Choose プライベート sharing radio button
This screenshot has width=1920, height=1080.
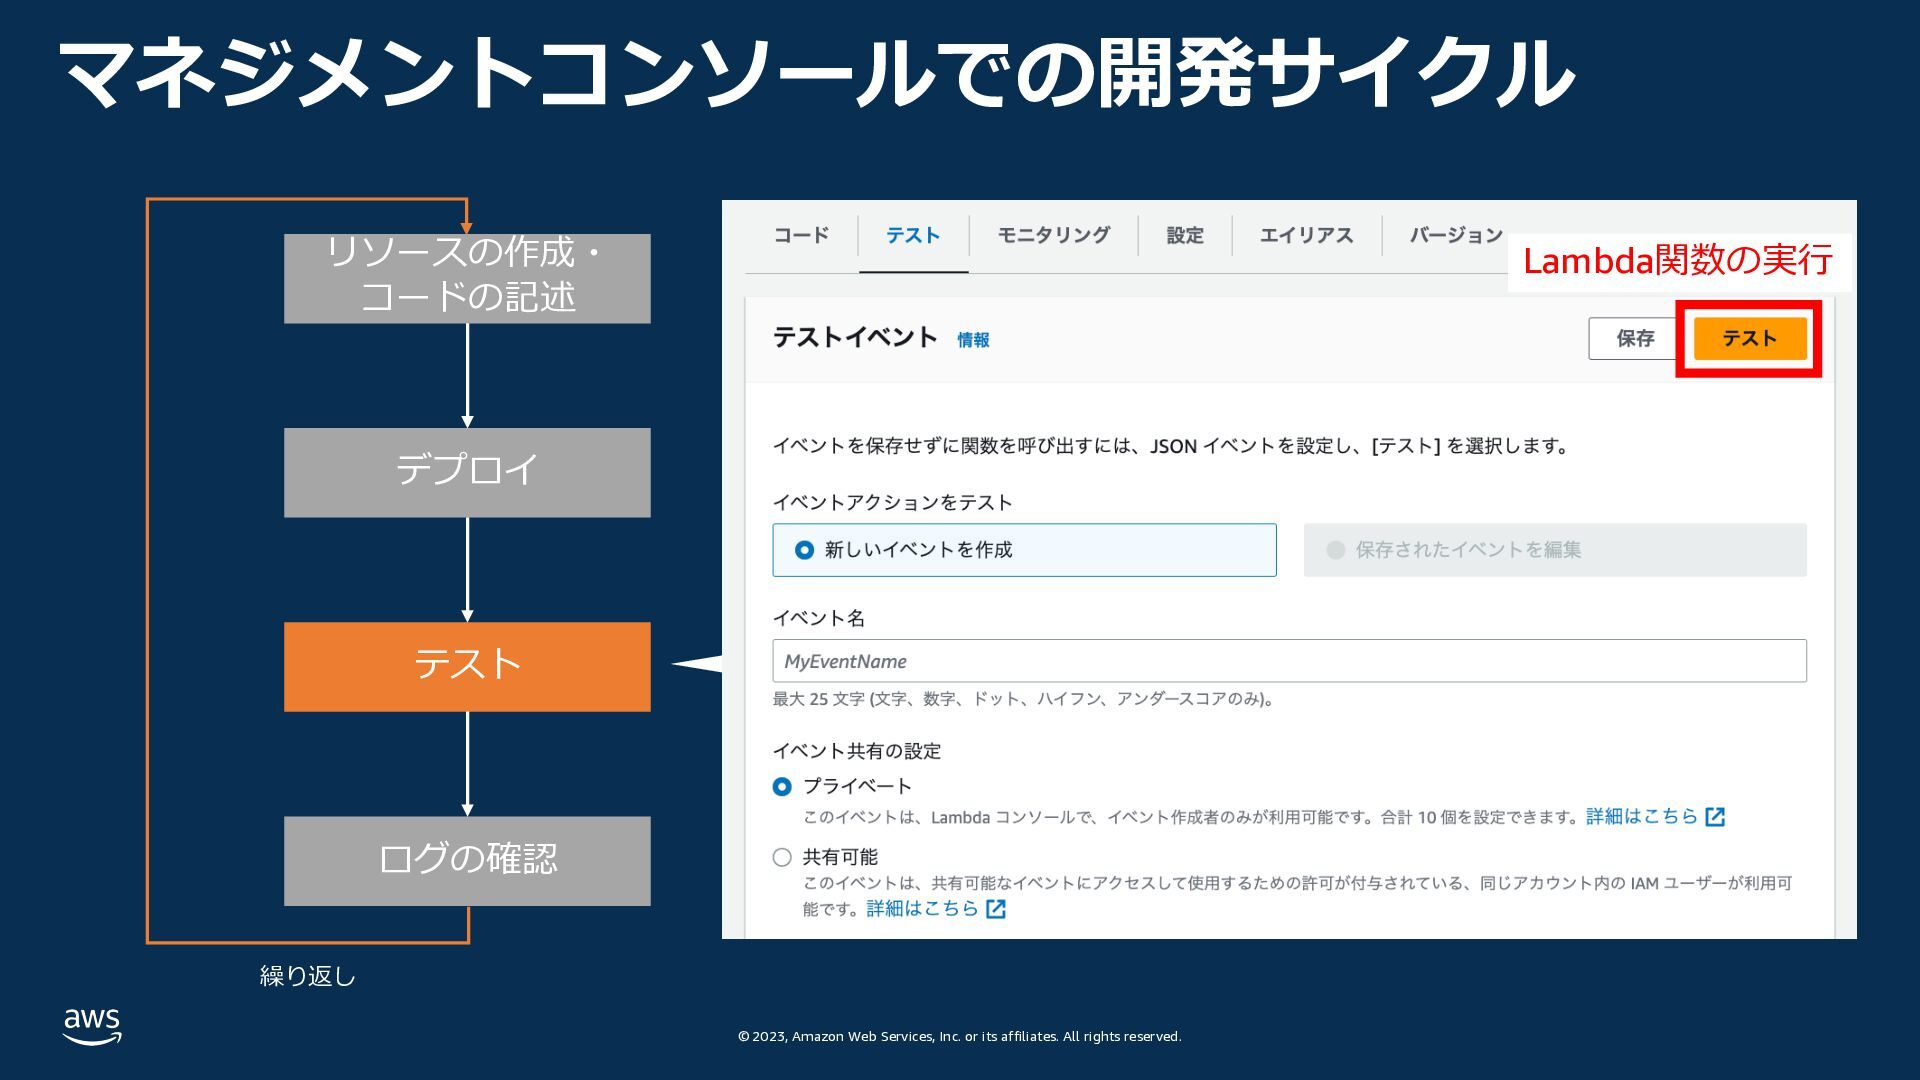coord(782,787)
